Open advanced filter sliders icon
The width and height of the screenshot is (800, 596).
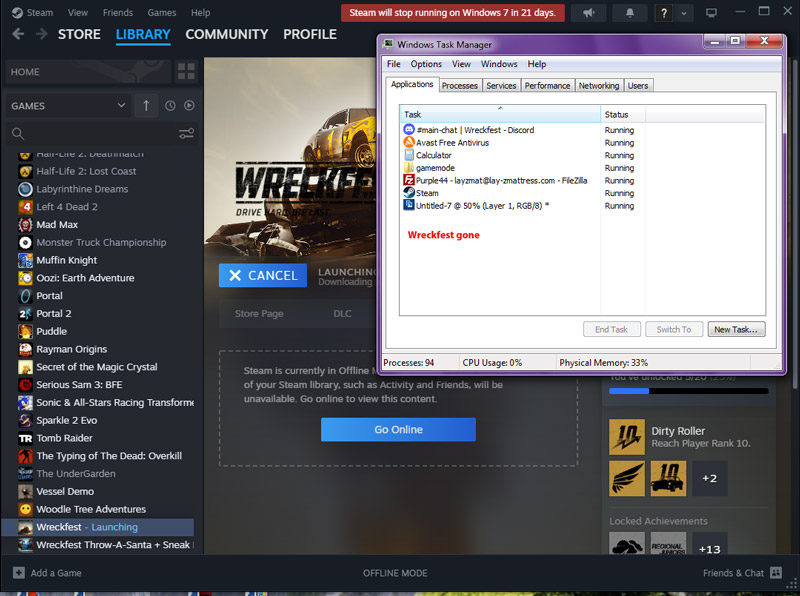(186, 134)
